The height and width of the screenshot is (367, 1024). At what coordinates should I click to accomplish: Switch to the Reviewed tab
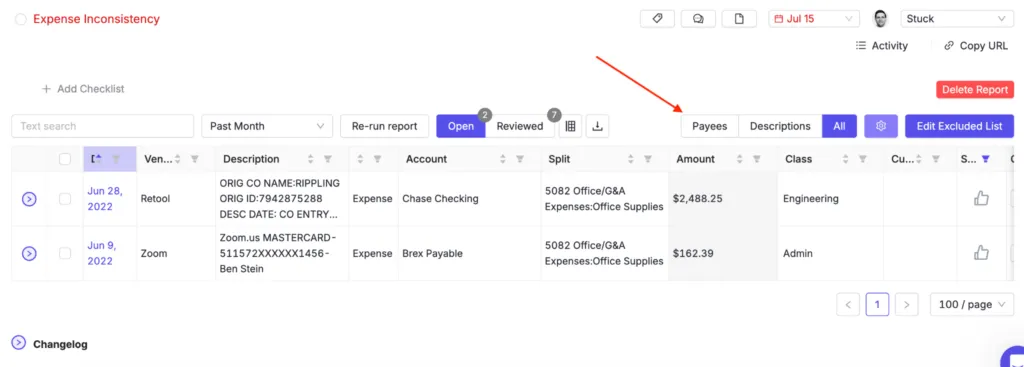[520, 126]
